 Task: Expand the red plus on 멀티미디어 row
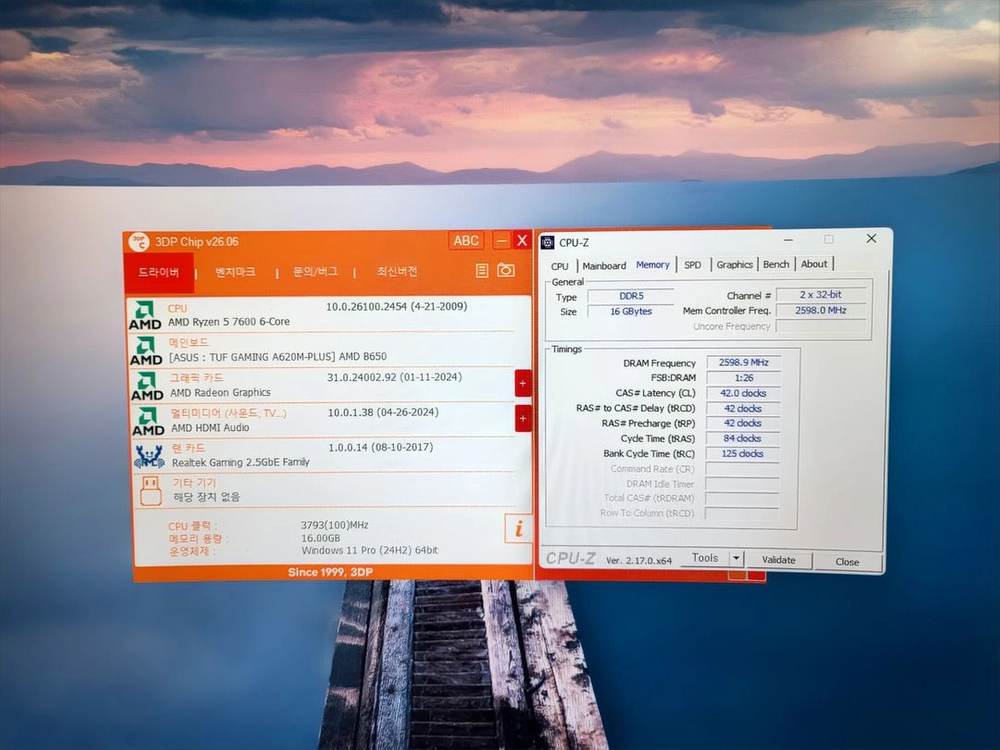tap(523, 418)
